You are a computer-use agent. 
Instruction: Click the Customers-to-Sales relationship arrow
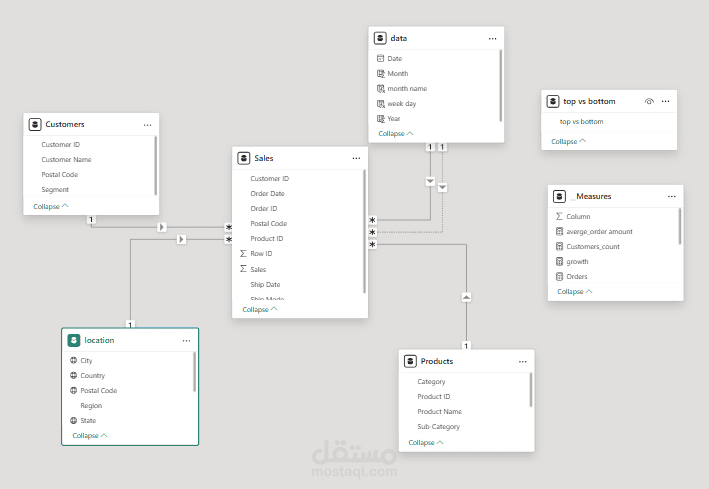coord(161,227)
